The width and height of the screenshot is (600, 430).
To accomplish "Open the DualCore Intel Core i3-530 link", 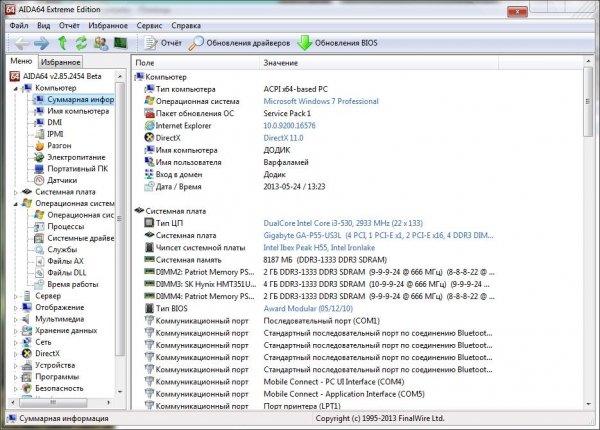I will 343,223.
